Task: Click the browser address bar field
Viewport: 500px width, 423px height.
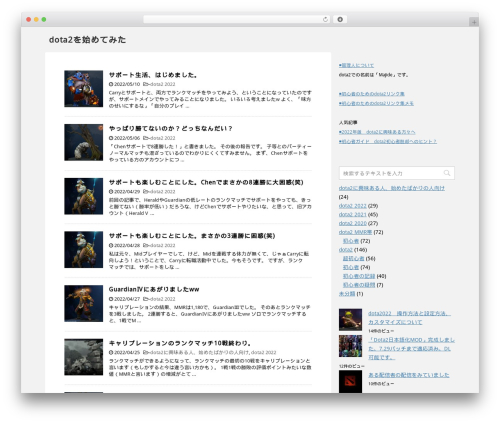Action: (237, 19)
